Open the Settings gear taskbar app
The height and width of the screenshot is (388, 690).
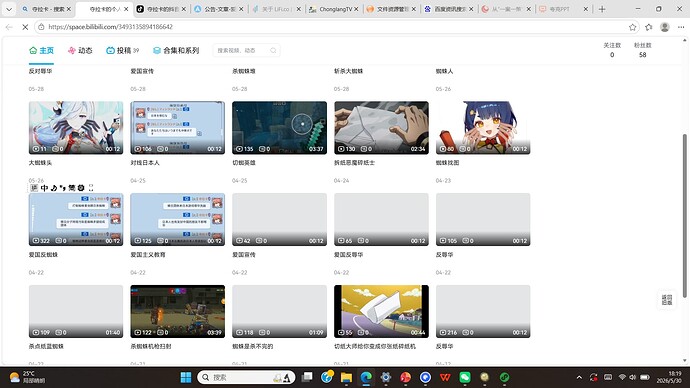pyautogui.click(x=386, y=377)
